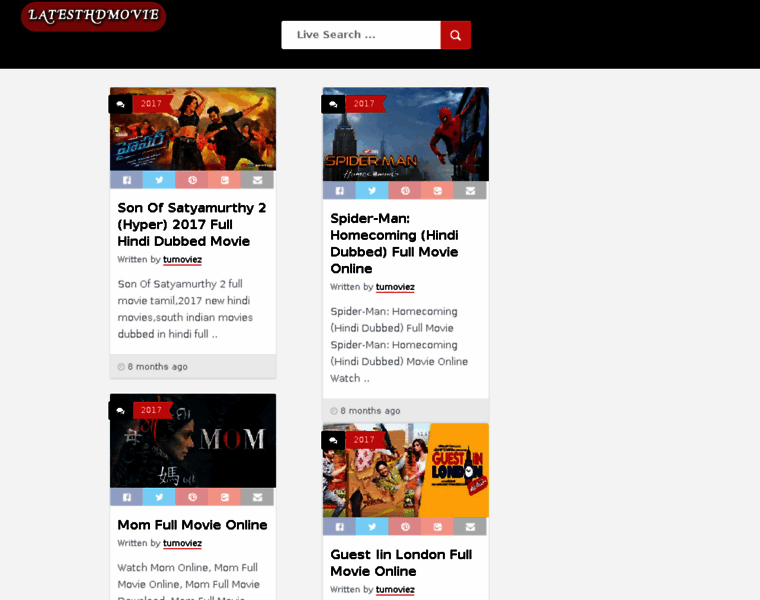The image size is (760, 600).
Task: Share Guest iin London on Google Plus
Action: point(437,526)
